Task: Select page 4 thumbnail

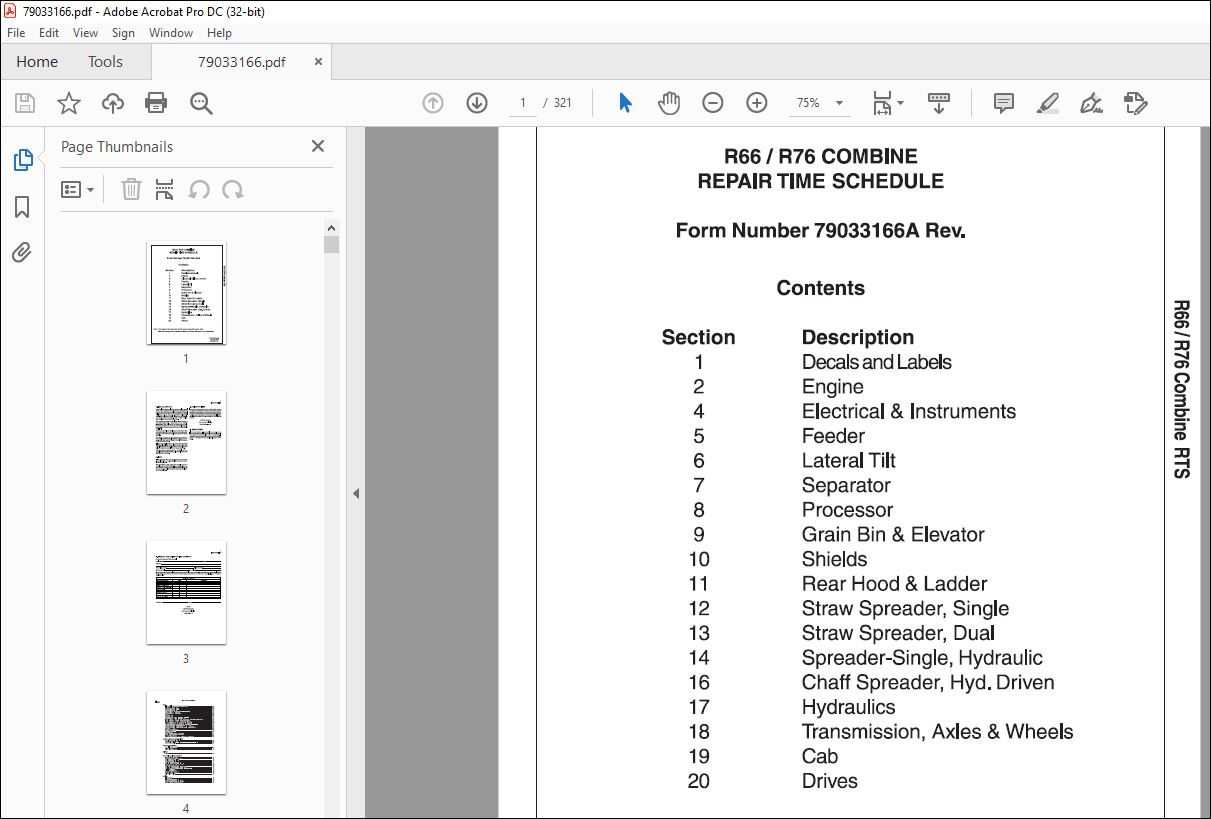Action: [186, 743]
